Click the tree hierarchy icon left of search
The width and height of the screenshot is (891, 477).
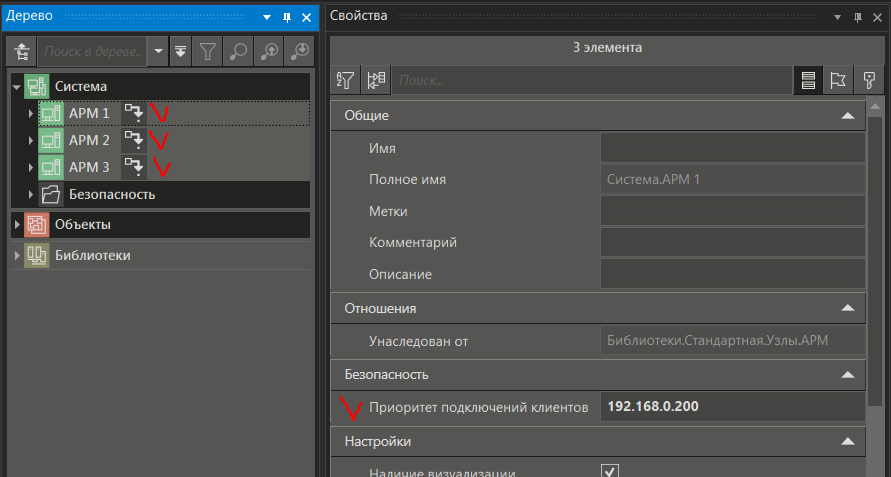pos(23,51)
